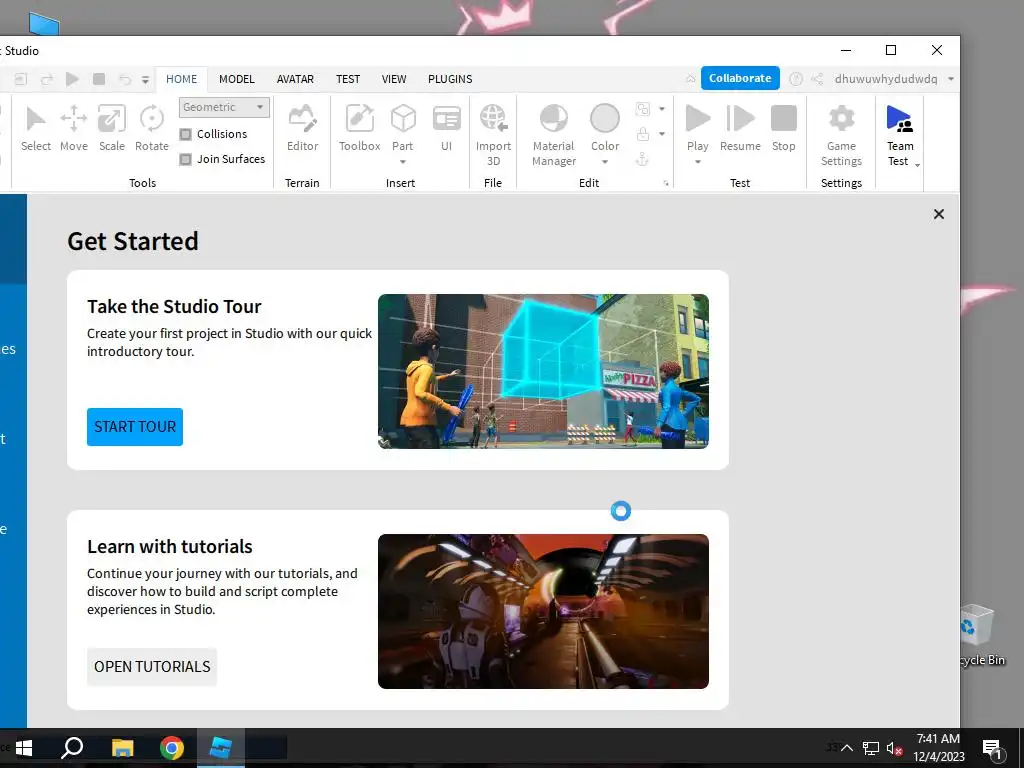Toggle the Join Surfaces checkbox

pyautogui.click(x=185, y=159)
